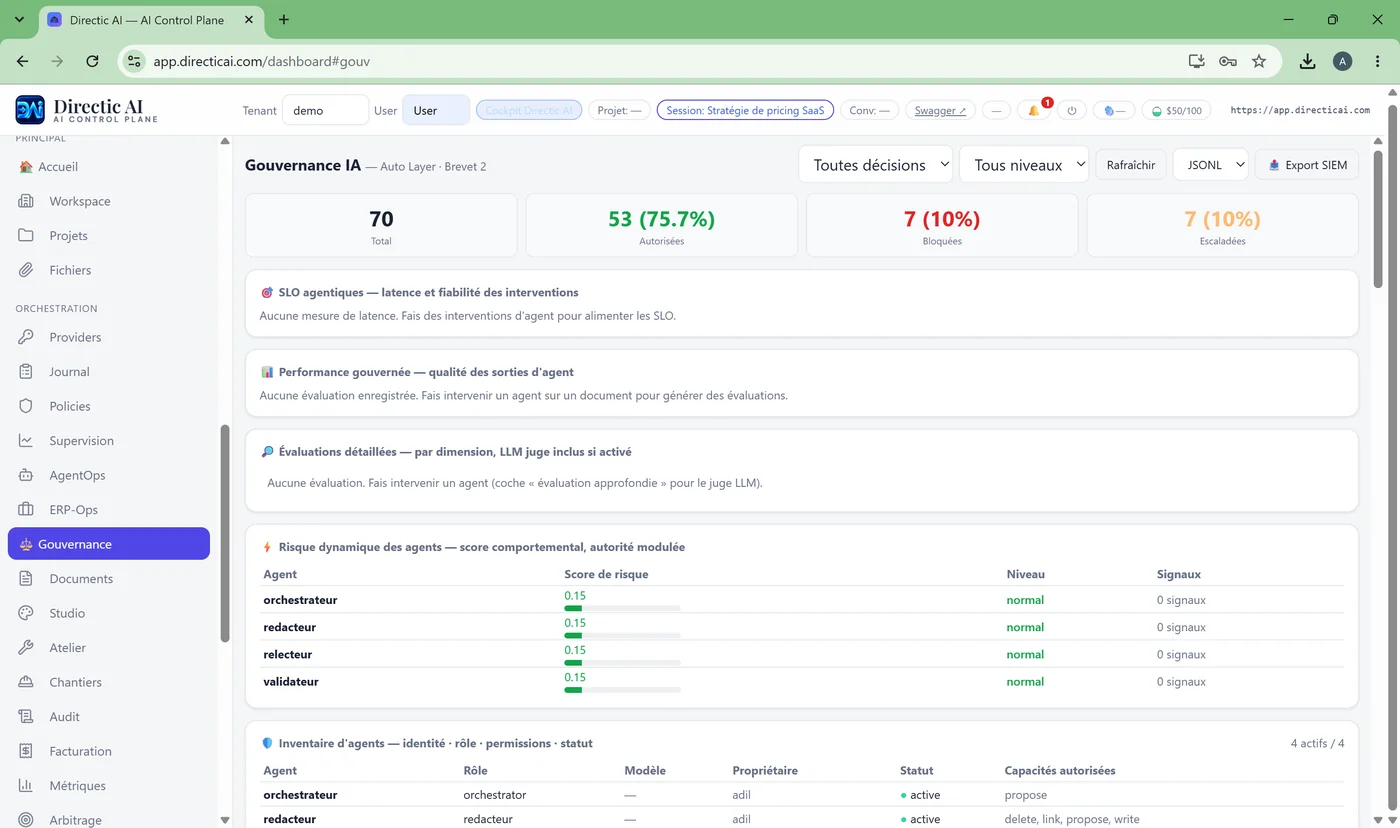Viewport: 1400px width, 828px height.
Task: Click the Rafraîchir button
Action: pos(1131,165)
